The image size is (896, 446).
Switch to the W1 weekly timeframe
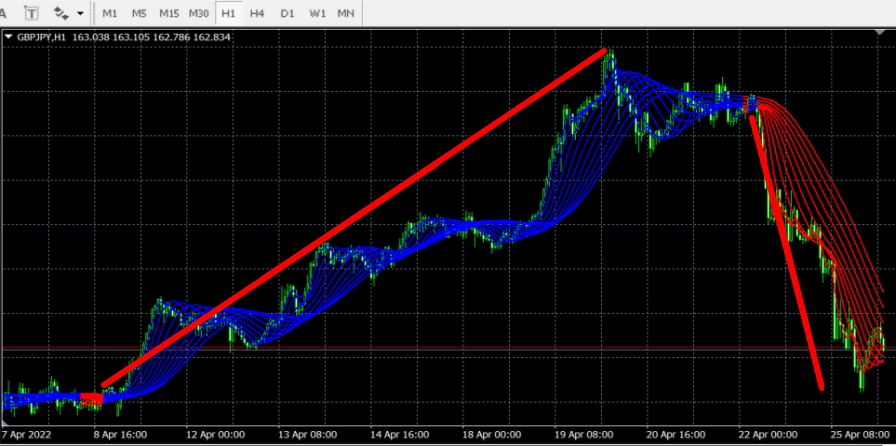pos(317,13)
